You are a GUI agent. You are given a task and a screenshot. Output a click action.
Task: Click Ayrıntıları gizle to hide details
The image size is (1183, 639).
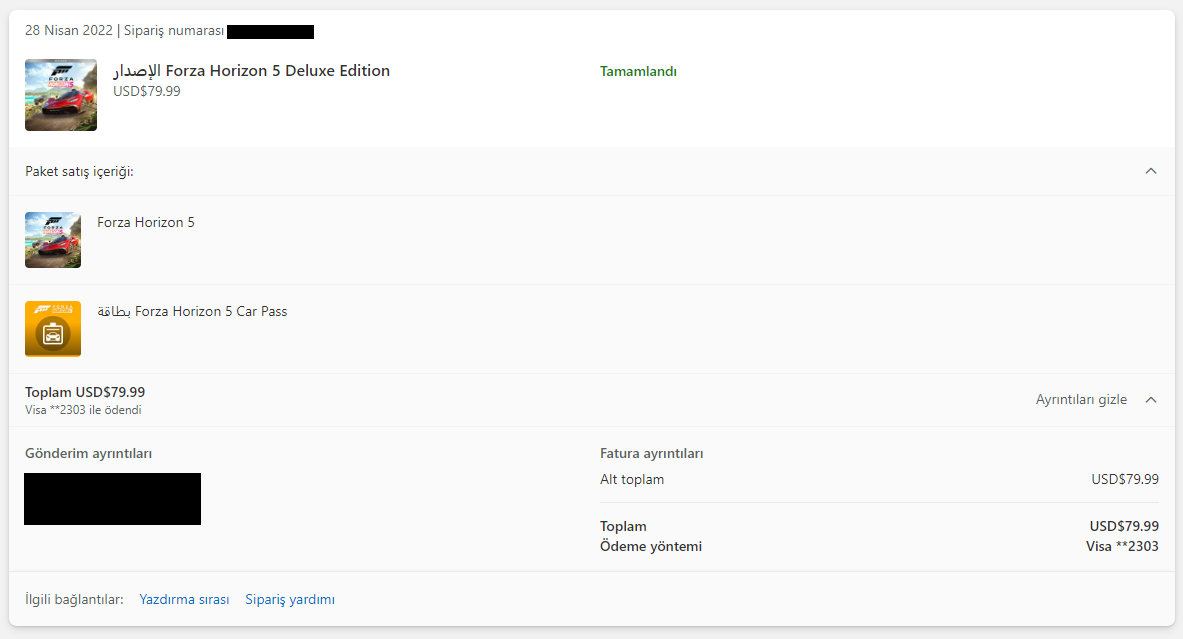pyautogui.click(x=1081, y=400)
